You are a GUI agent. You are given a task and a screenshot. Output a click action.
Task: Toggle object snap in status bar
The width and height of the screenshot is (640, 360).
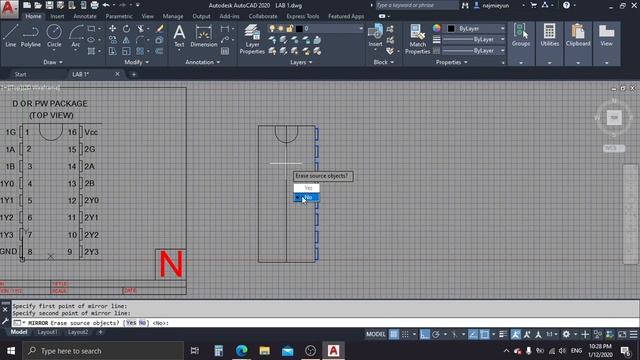tap(484, 334)
